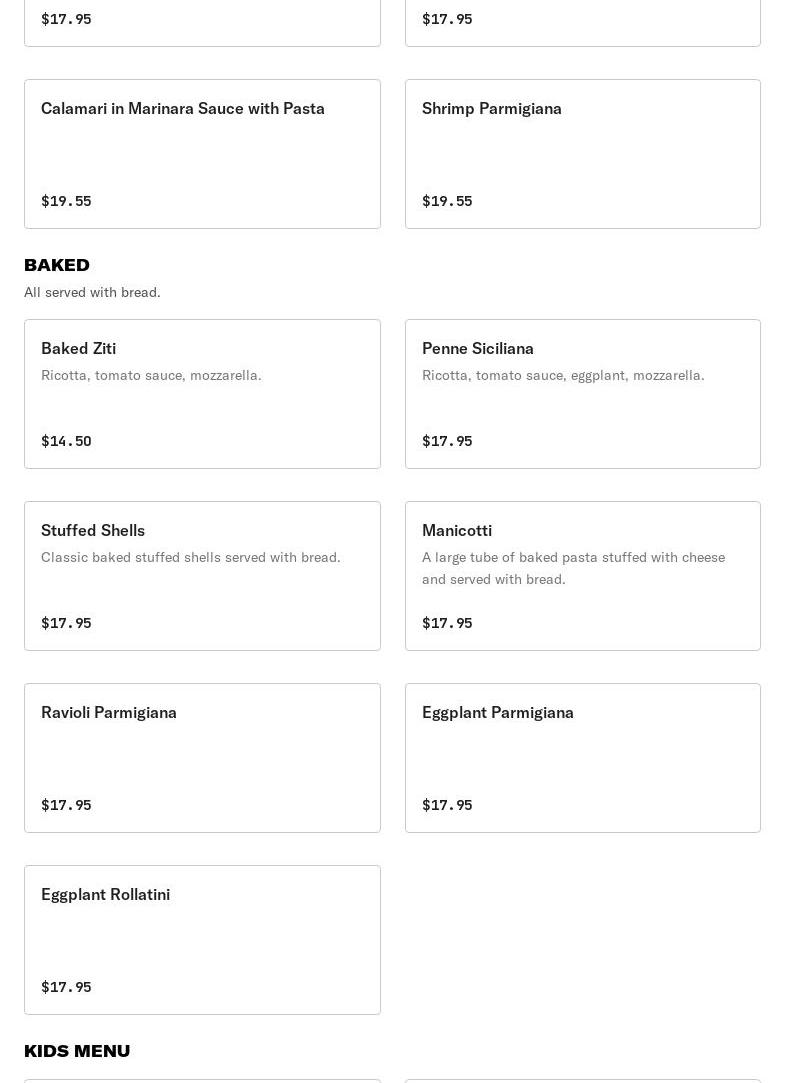Click the BAKED section heading
Viewport: 785px width, 1083px height.
pyautogui.click(x=57, y=265)
